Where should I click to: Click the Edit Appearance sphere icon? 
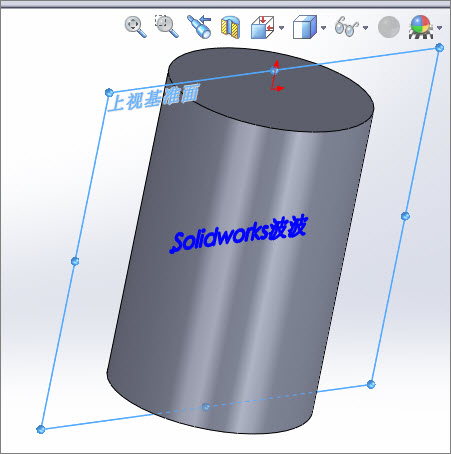389,27
